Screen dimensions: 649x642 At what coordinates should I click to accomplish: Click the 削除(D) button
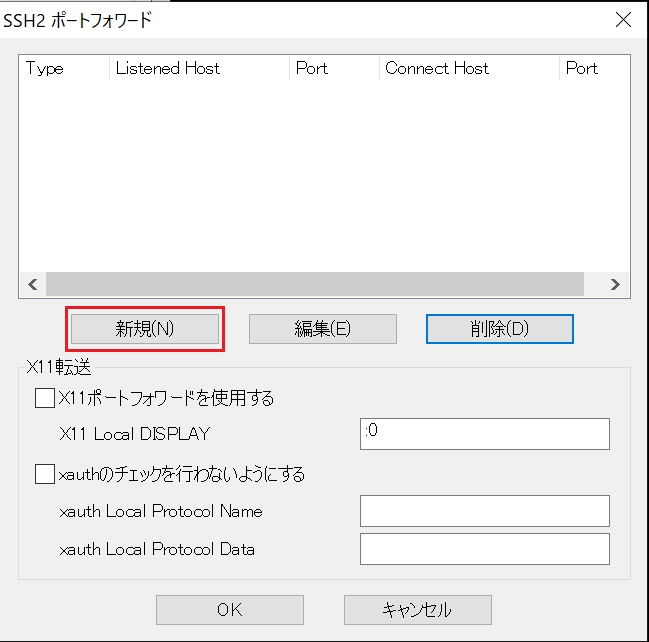point(500,329)
